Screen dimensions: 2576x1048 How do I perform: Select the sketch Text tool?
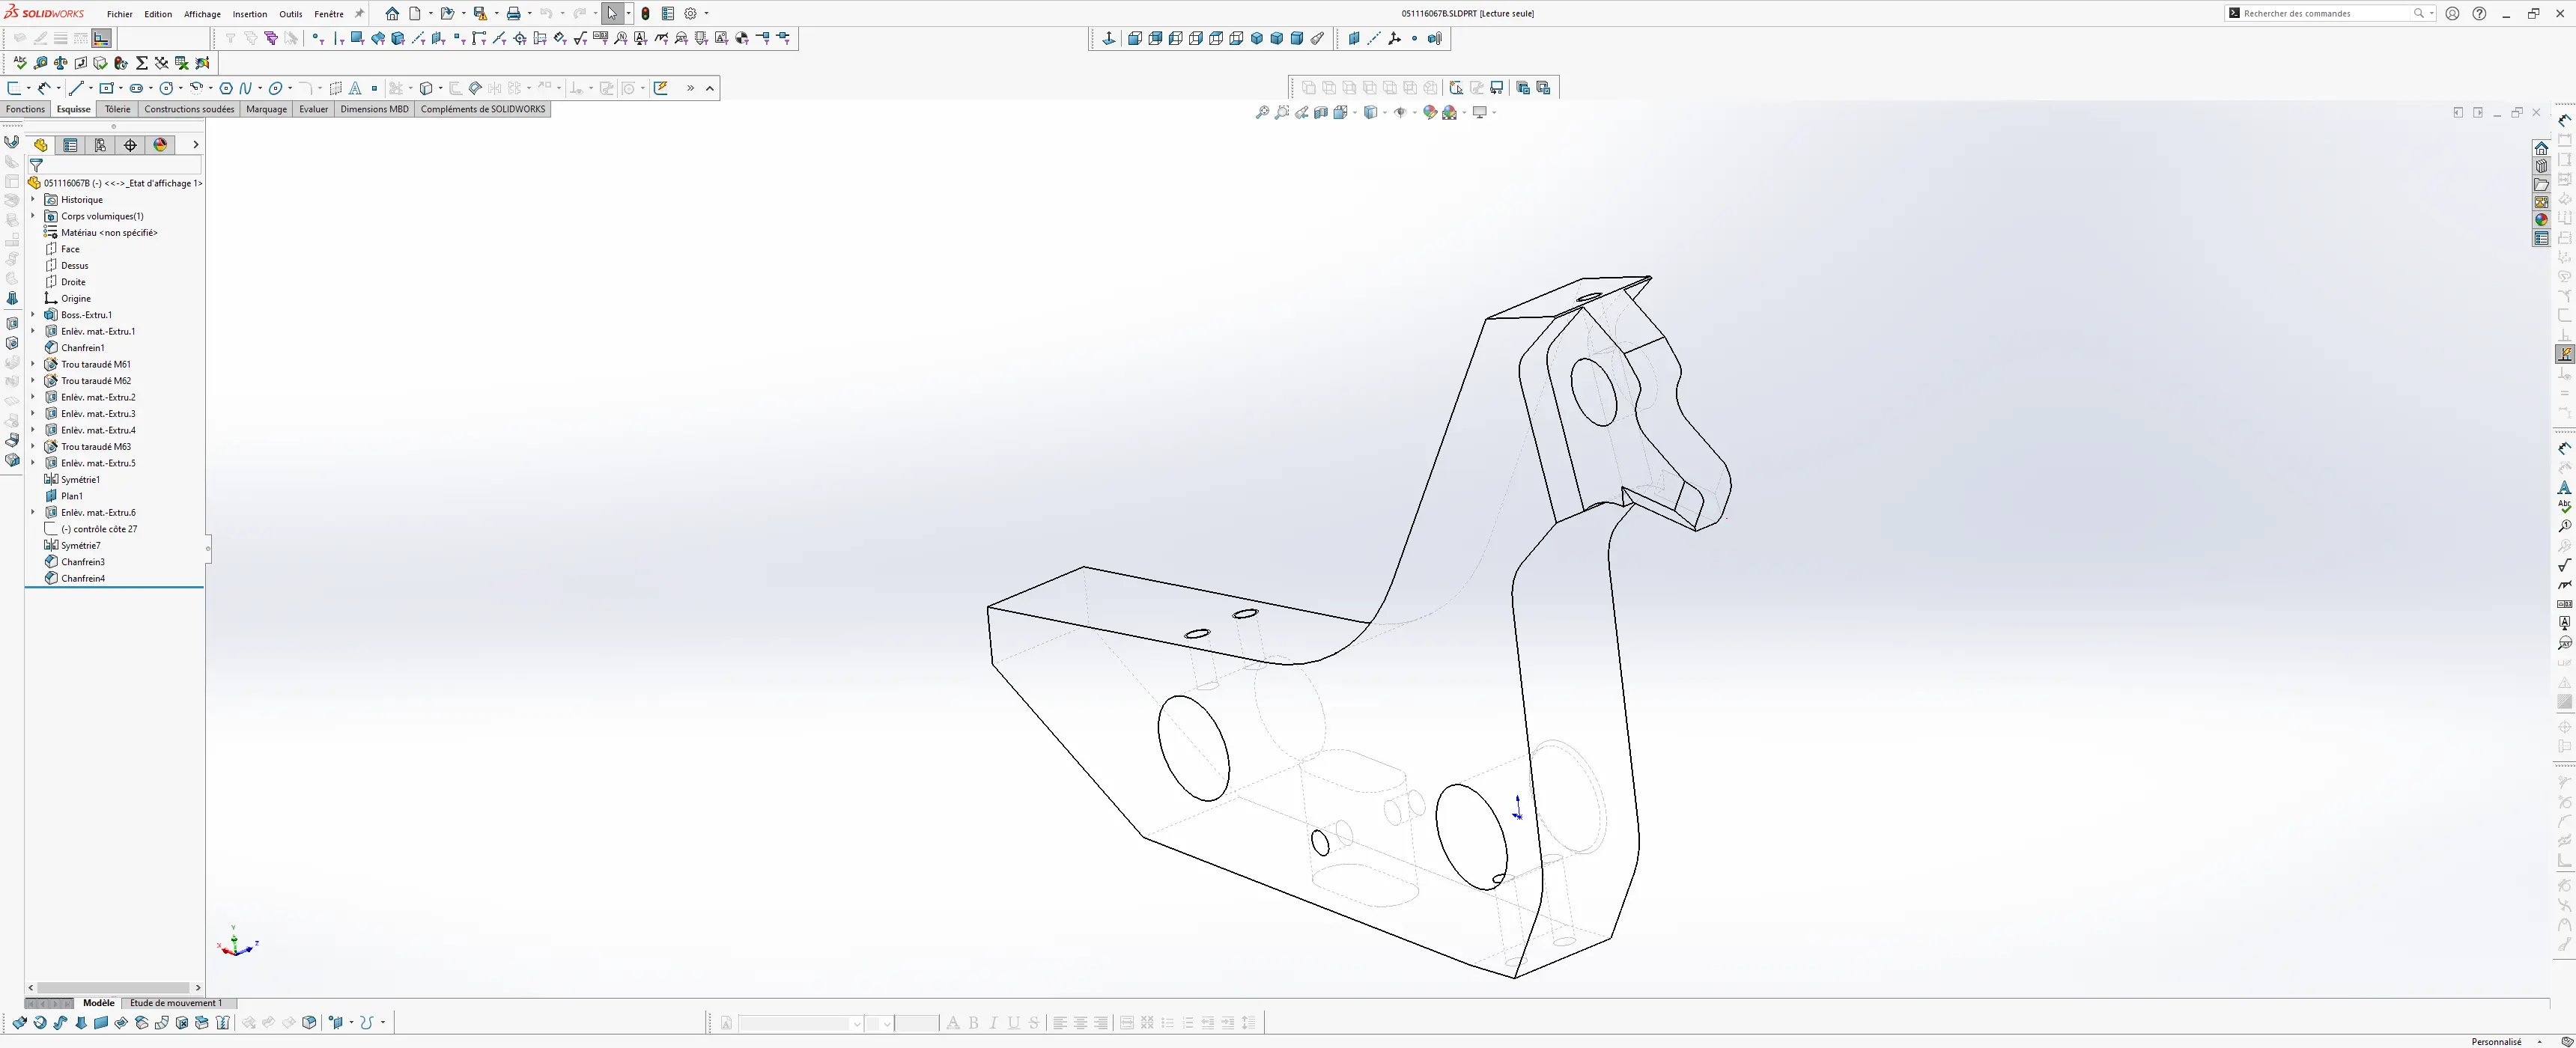355,88
